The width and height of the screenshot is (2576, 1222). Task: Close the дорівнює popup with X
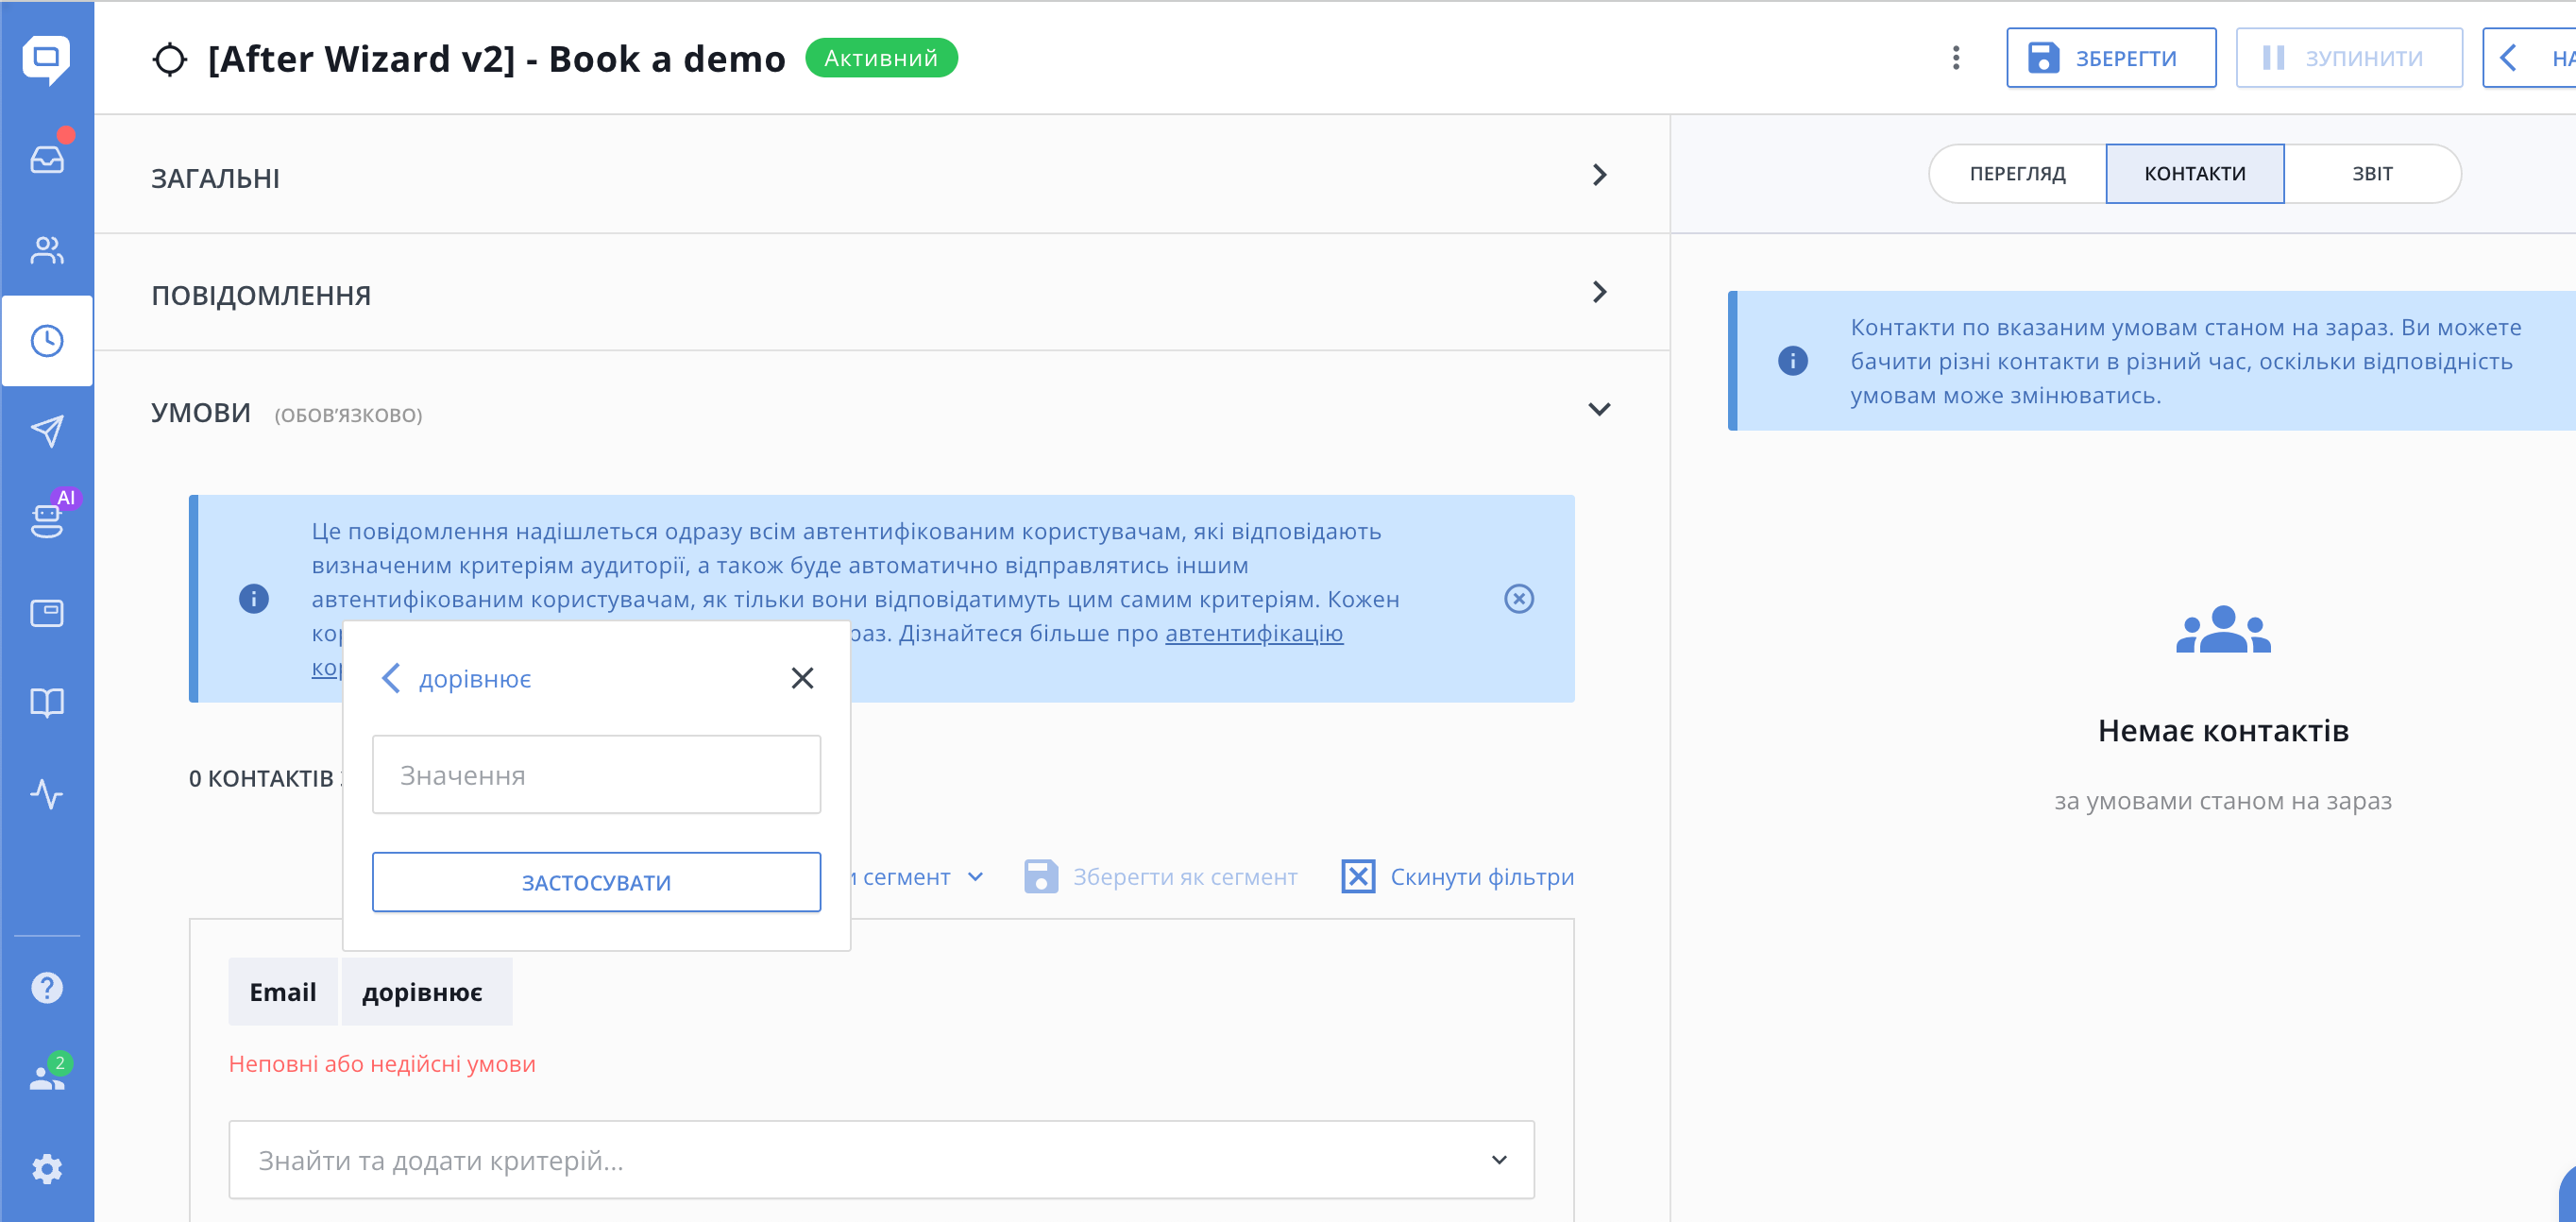[801, 678]
